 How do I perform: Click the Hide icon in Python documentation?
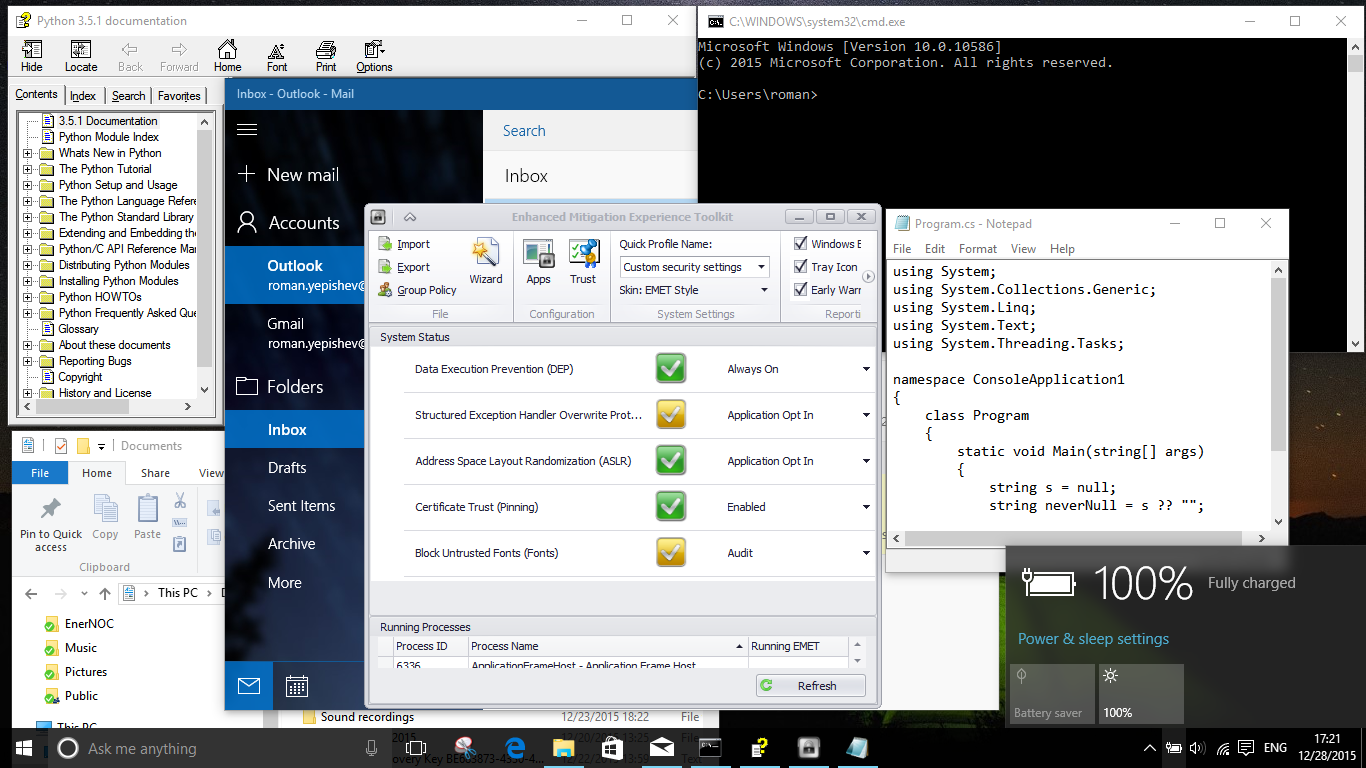tap(32, 57)
